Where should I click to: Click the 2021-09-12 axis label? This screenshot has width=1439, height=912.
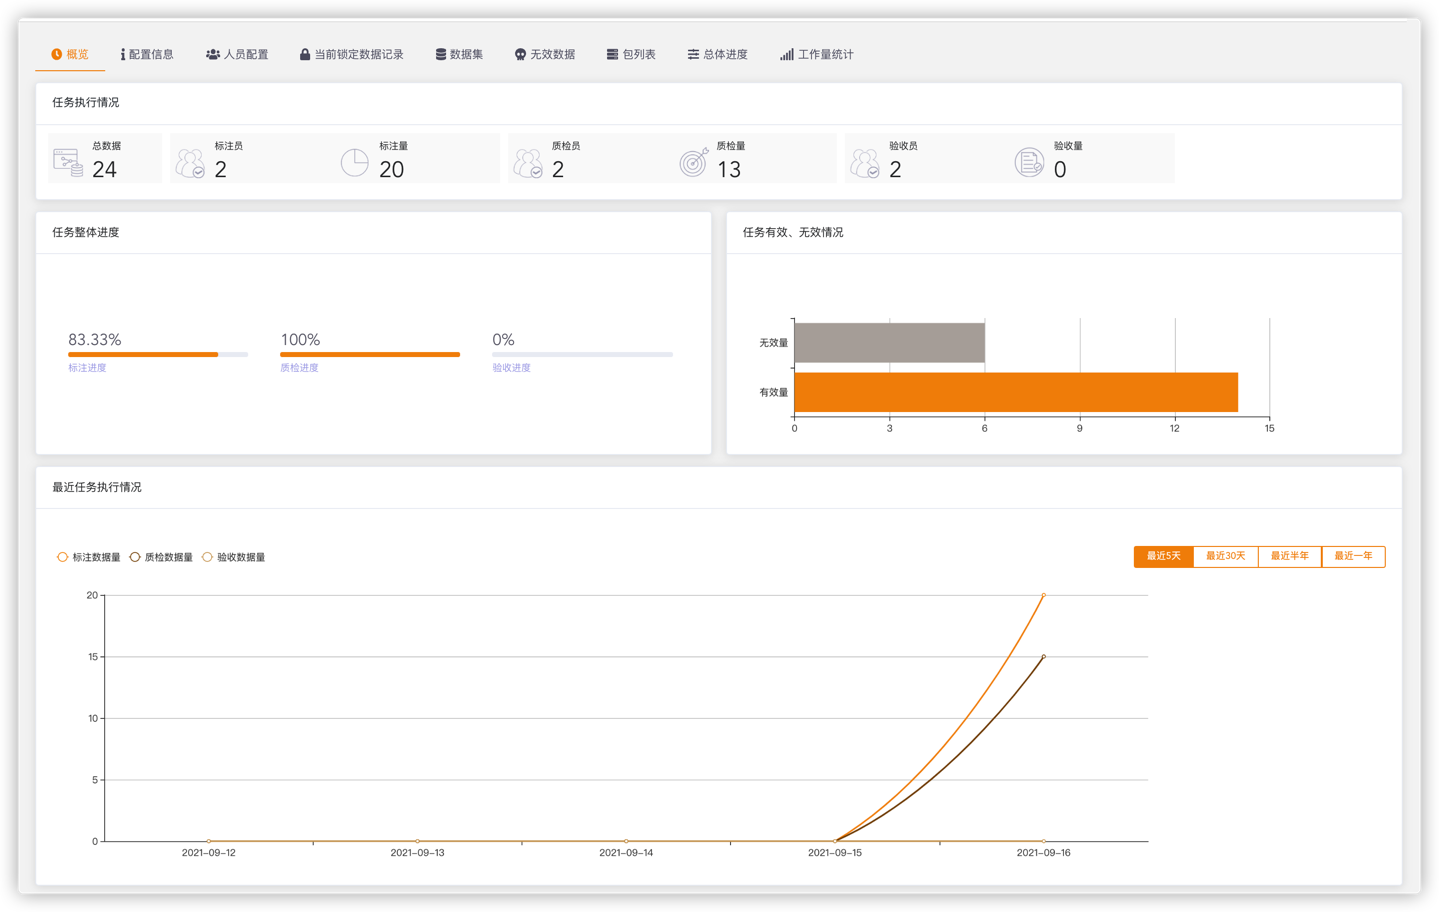pos(209,853)
